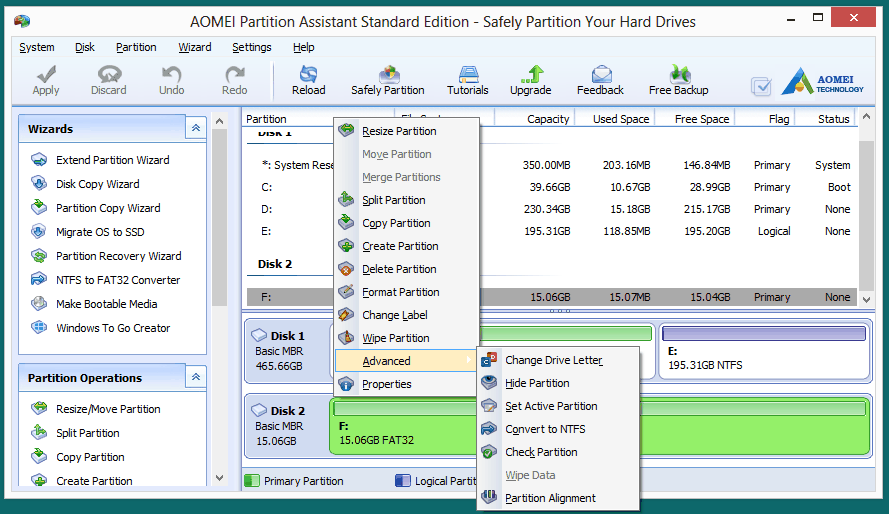Sort by Used Space column header
The image size is (889, 514).
coord(616,118)
